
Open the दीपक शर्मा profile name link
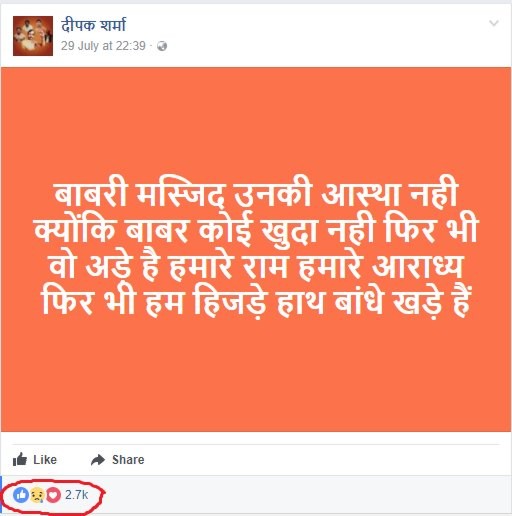pos(93,25)
